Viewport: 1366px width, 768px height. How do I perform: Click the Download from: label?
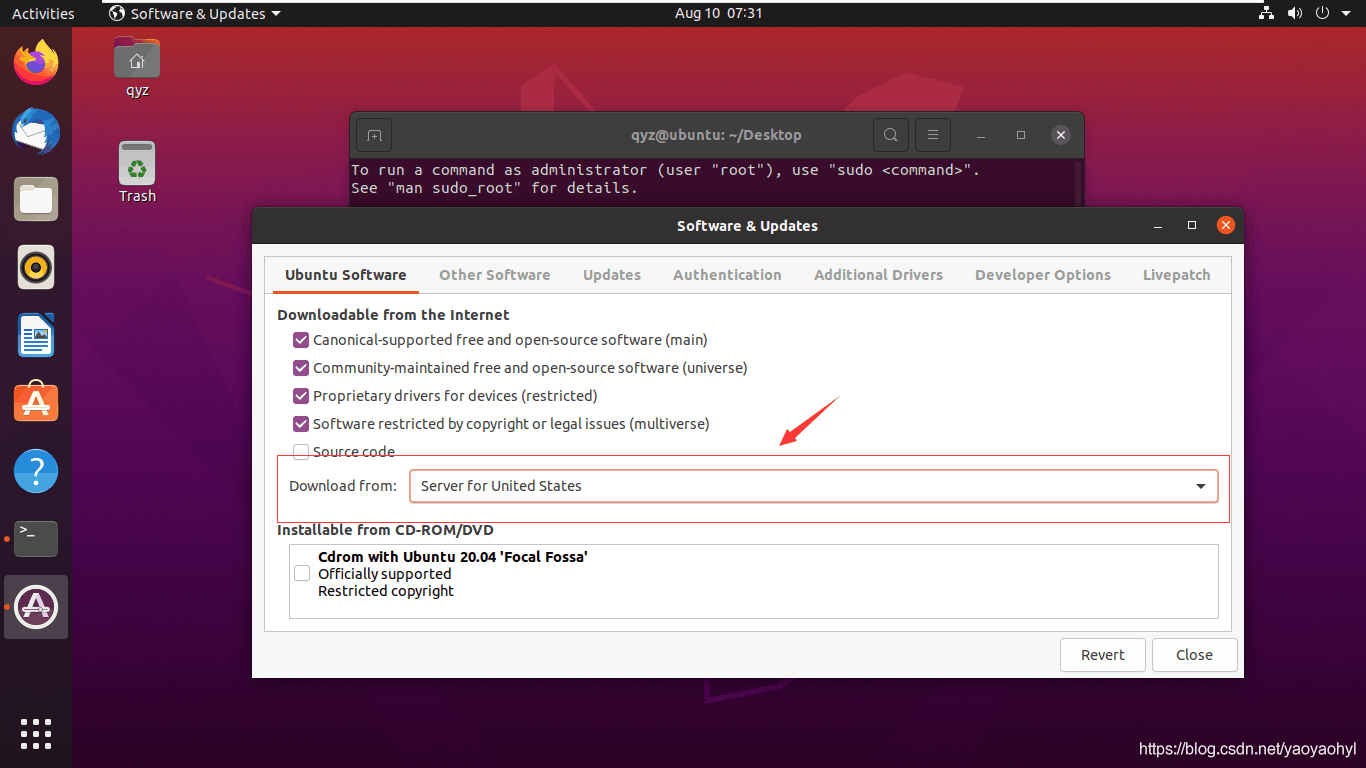coord(343,486)
